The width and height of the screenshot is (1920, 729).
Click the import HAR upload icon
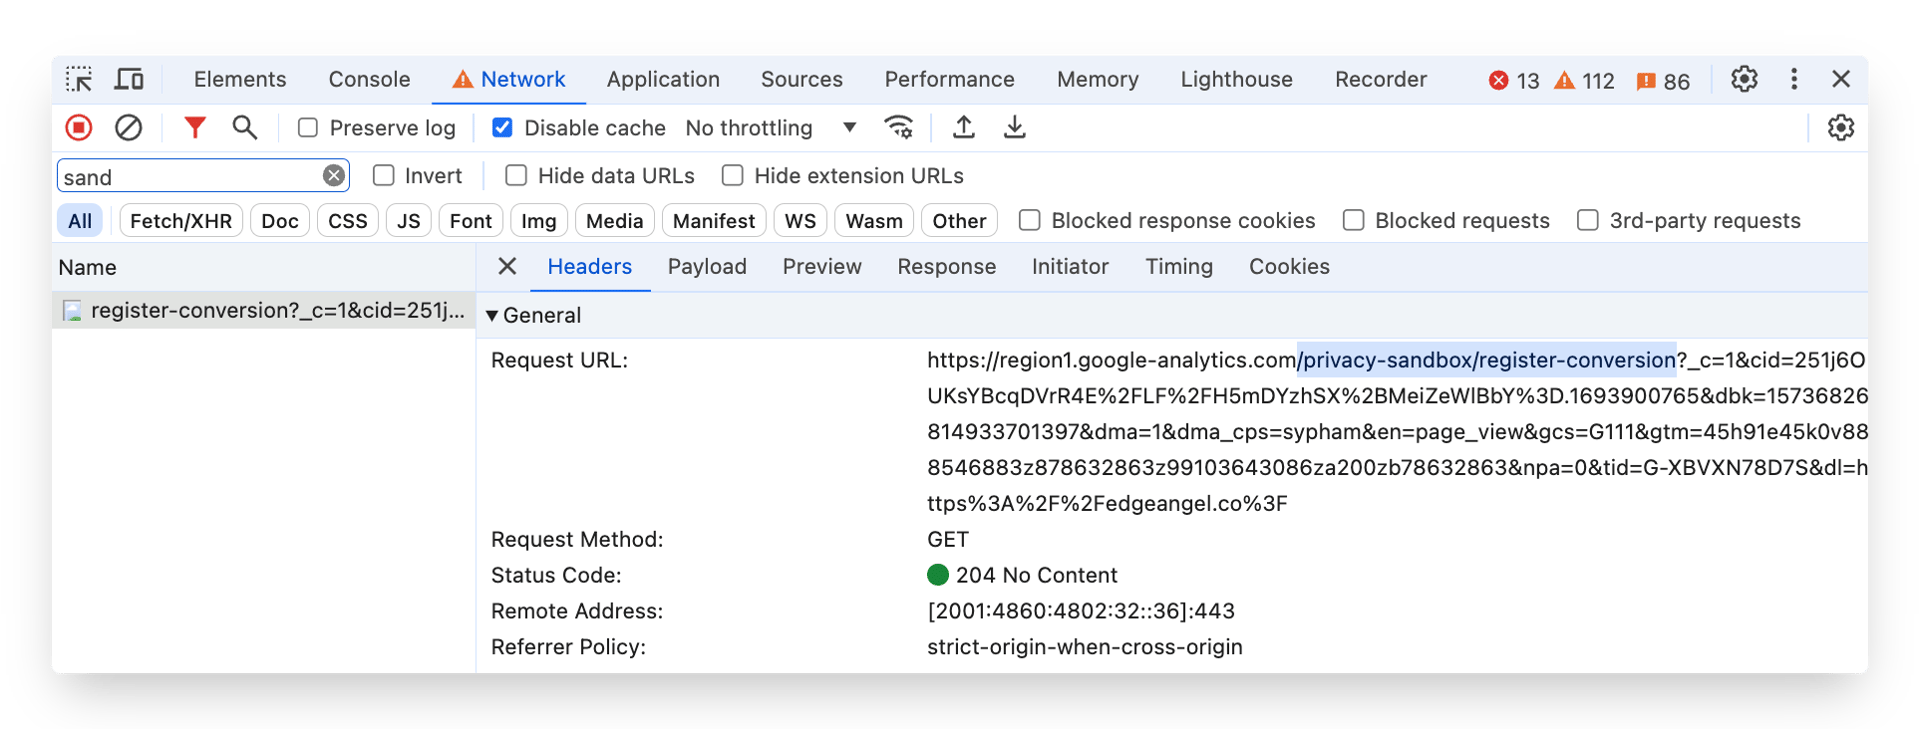point(963,128)
